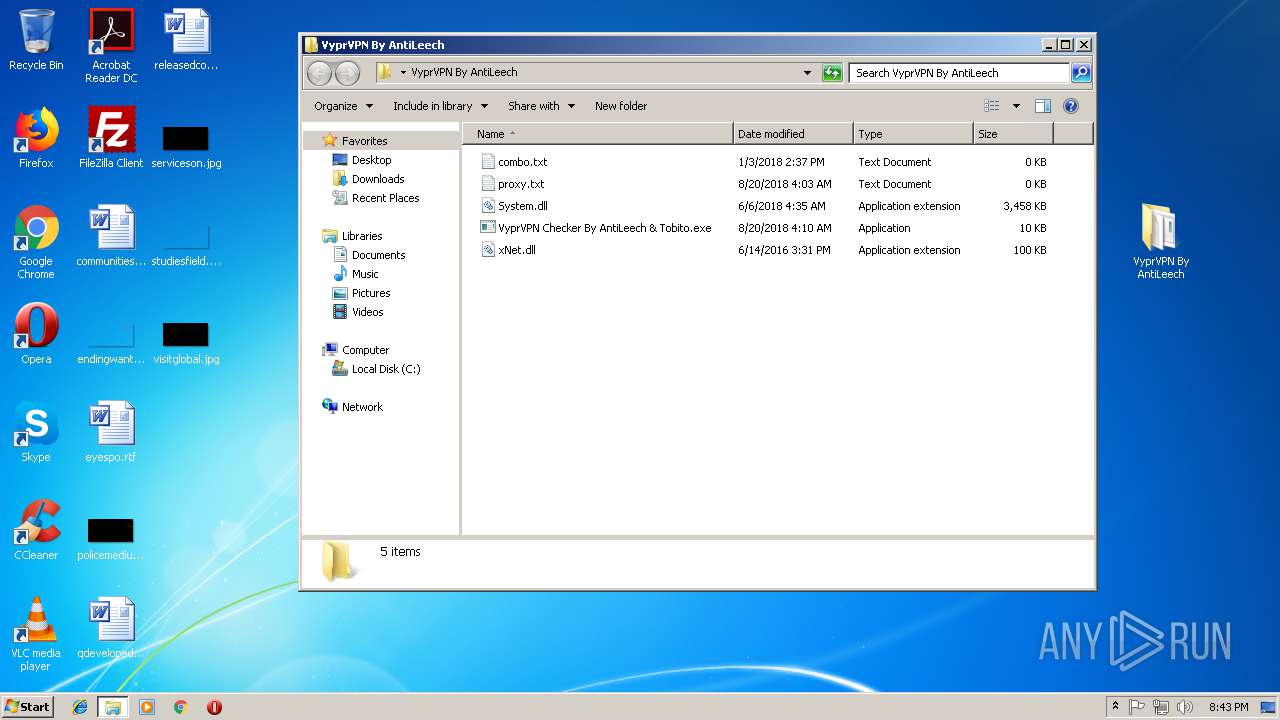Expand the address bar history dropdown
1280x720 pixels.
[807, 73]
